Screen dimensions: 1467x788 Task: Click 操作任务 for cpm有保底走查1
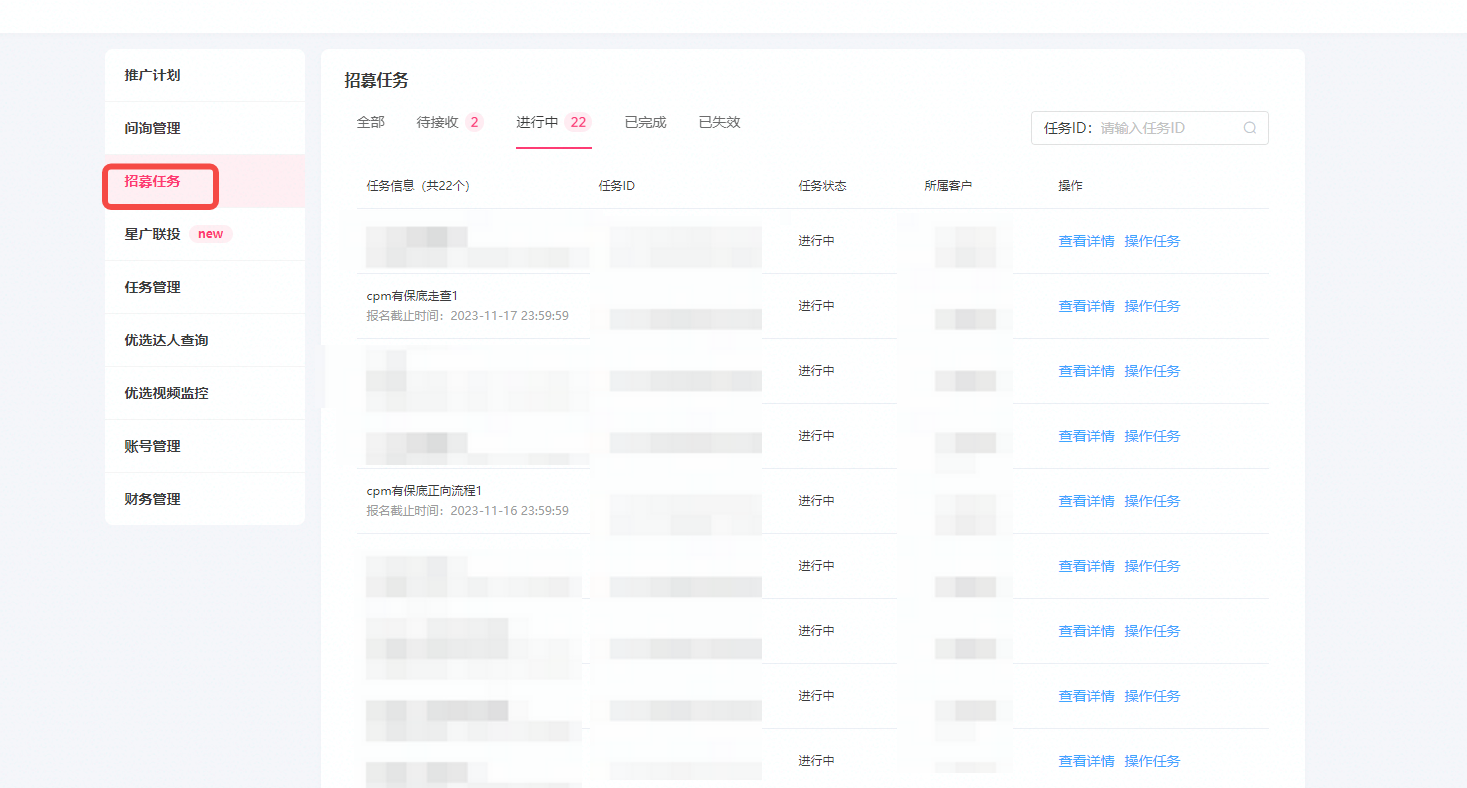coord(1152,306)
